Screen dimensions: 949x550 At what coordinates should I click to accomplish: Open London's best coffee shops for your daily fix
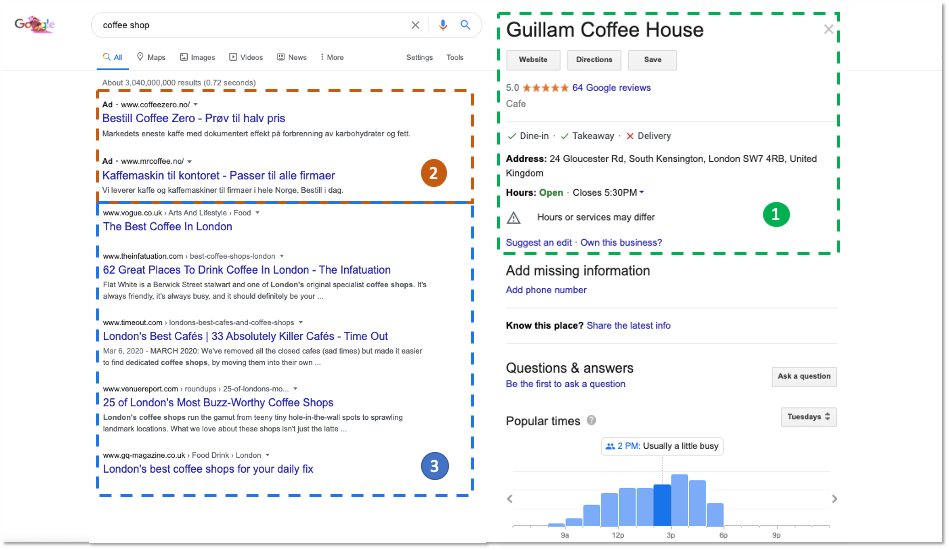point(208,470)
